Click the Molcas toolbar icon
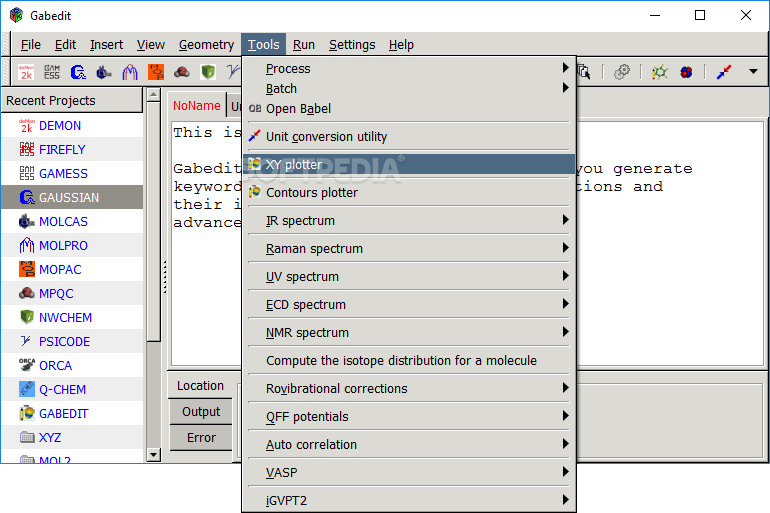770x513 pixels. pos(104,72)
